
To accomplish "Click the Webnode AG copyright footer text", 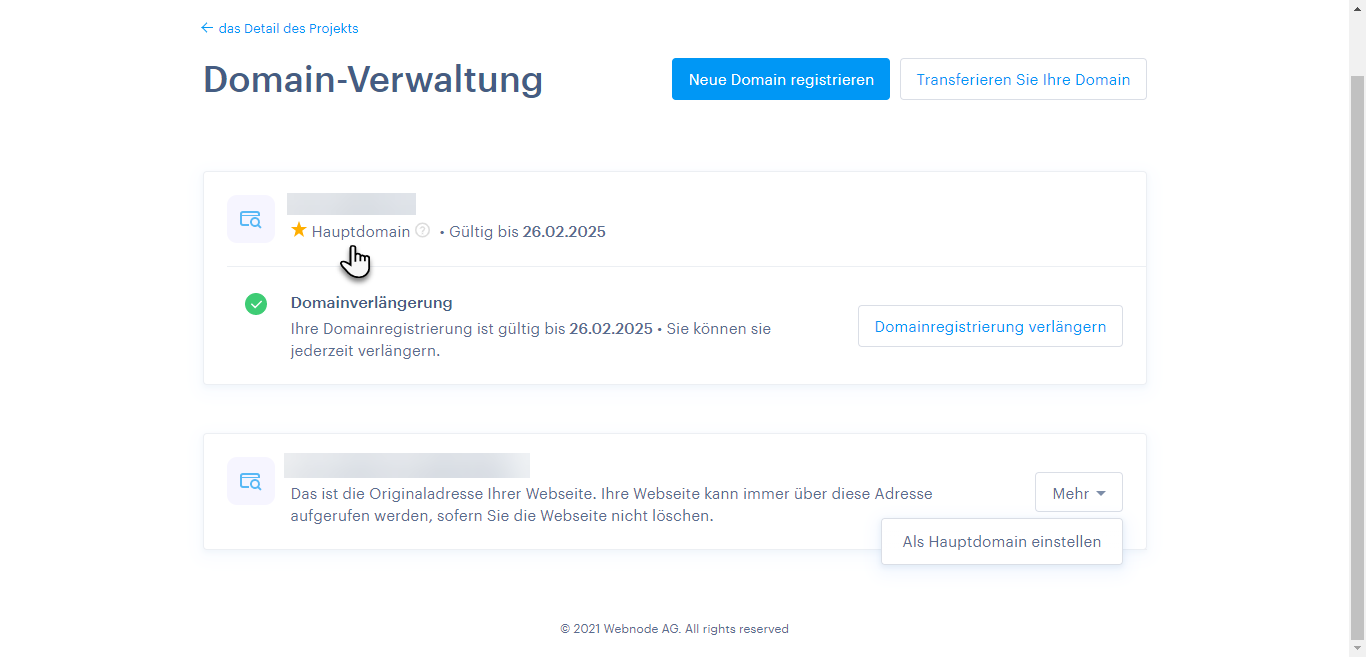I will coord(674,629).
